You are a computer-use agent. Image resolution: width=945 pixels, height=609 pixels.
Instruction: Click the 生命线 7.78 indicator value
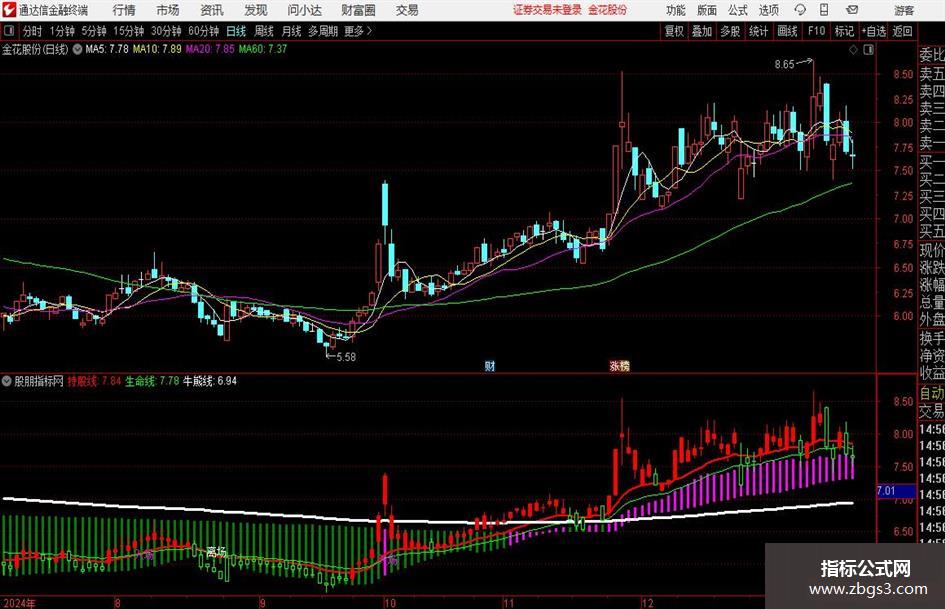pyautogui.click(x=152, y=381)
